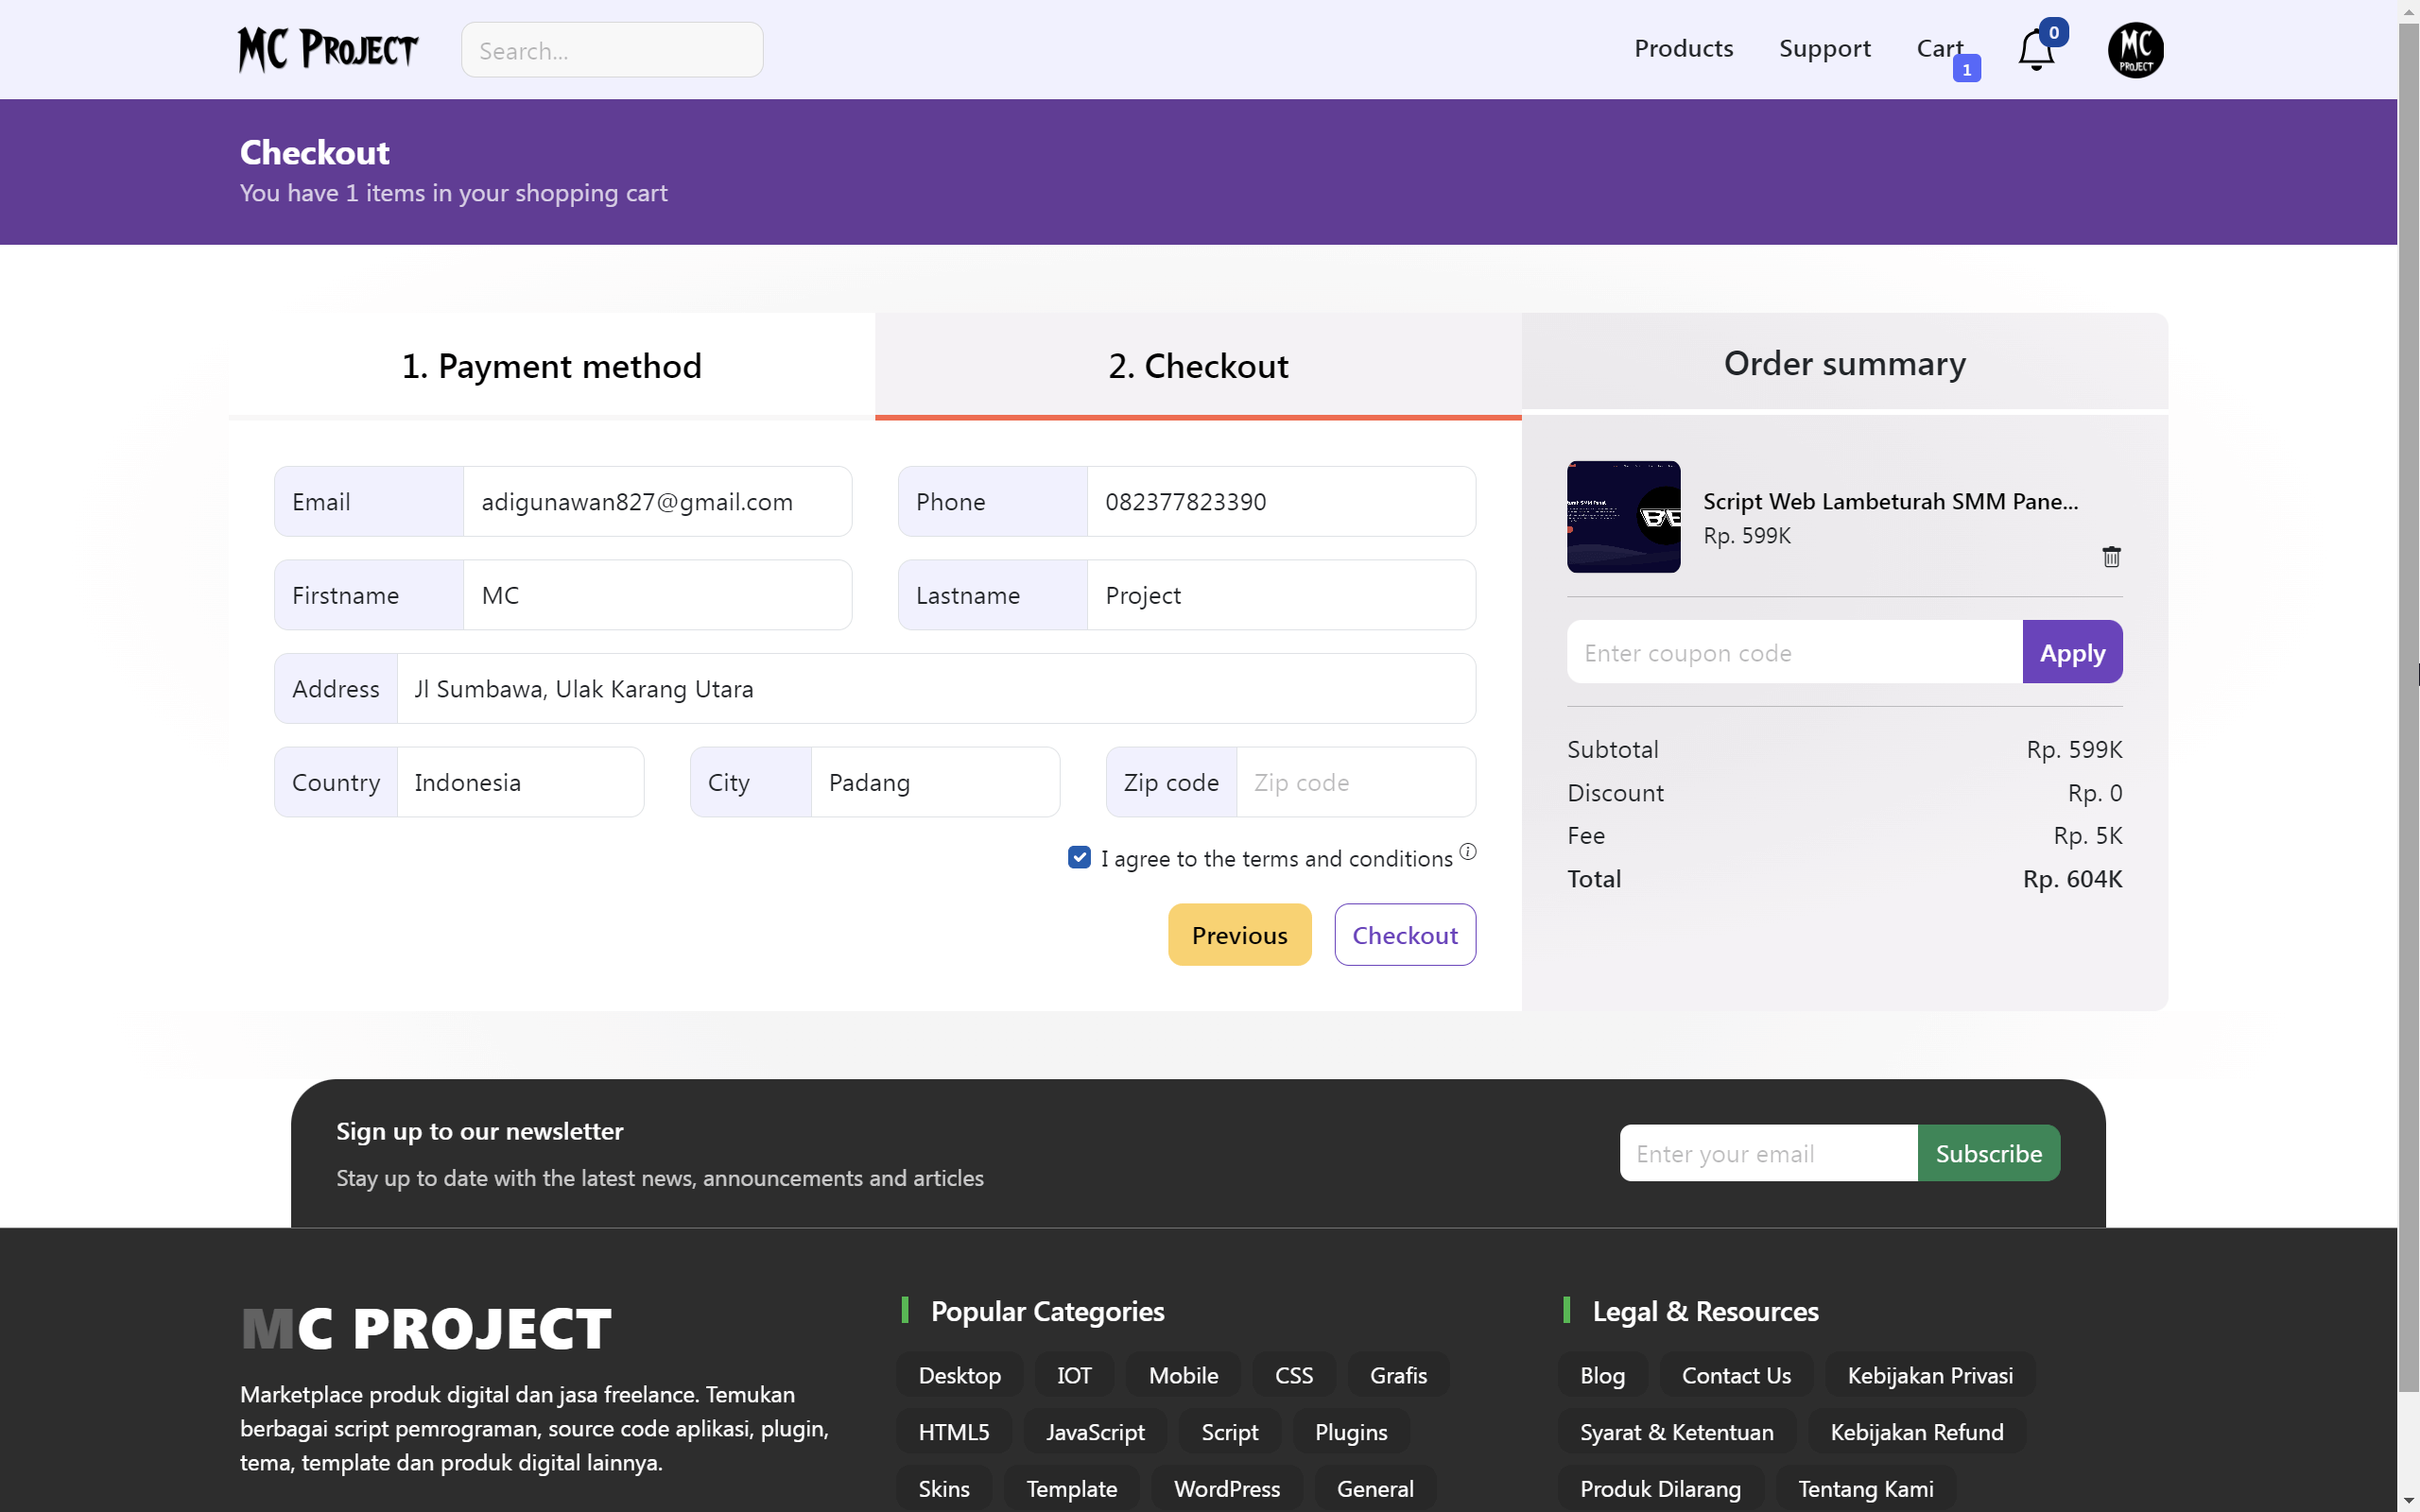Image resolution: width=2420 pixels, height=1512 pixels.
Task: Open the JavaScript category link
Action: point(1094,1431)
